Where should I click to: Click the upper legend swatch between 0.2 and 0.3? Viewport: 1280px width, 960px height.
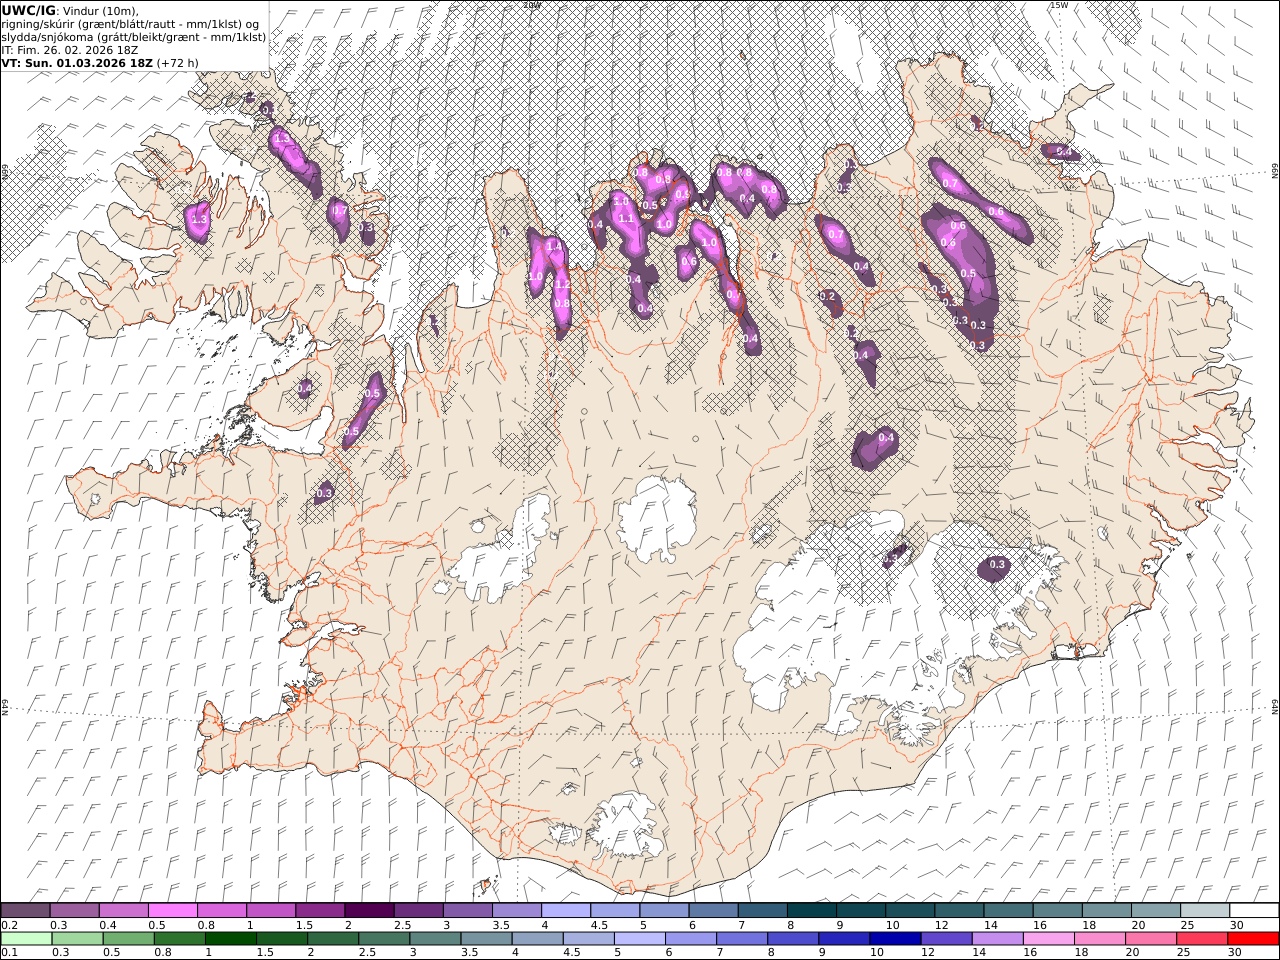coord(26,910)
